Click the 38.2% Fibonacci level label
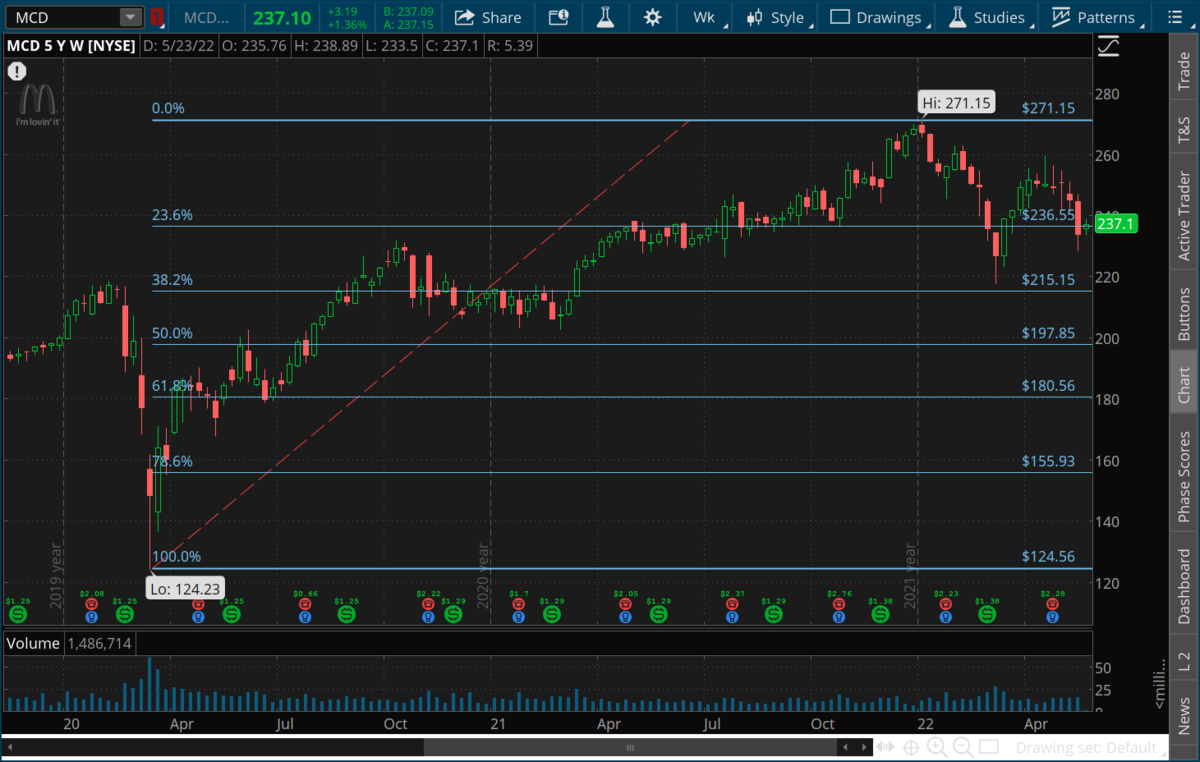 click(172, 280)
